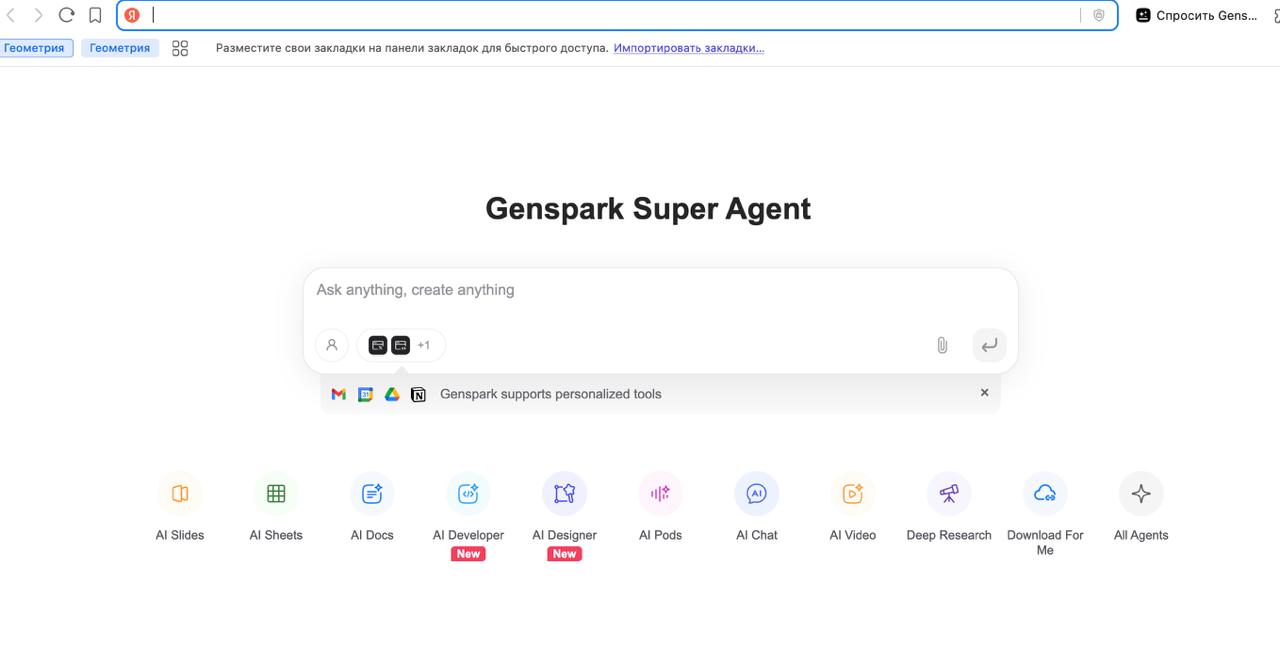Open the Deep Research agent
The height and width of the screenshot is (666, 1280).
[x=949, y=494]
